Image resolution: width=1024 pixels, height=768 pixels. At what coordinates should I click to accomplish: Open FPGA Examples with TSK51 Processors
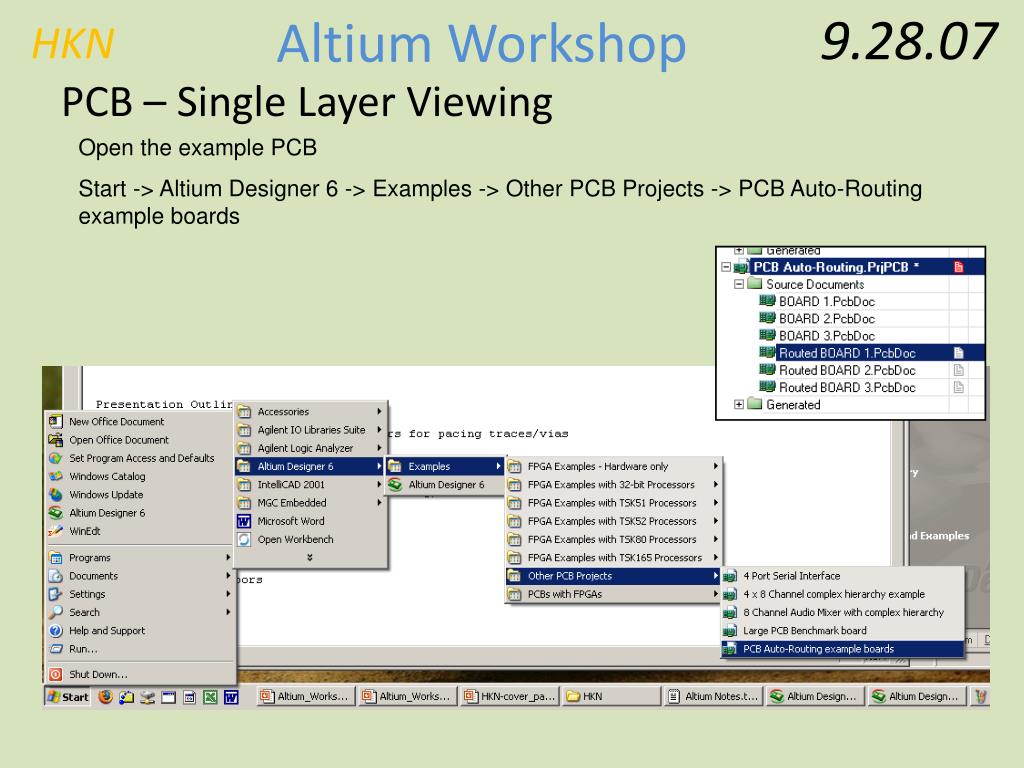click(614, 504)
